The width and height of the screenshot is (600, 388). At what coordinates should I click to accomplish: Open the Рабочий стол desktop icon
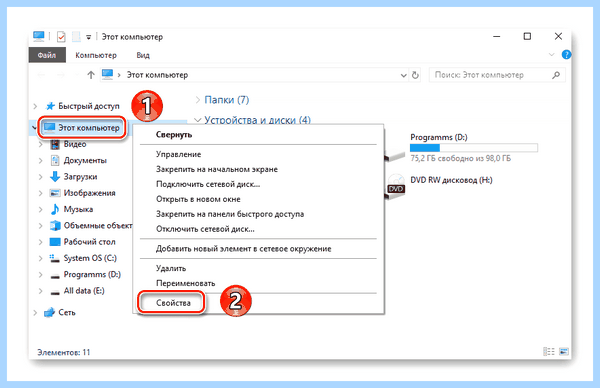point(55,242)
